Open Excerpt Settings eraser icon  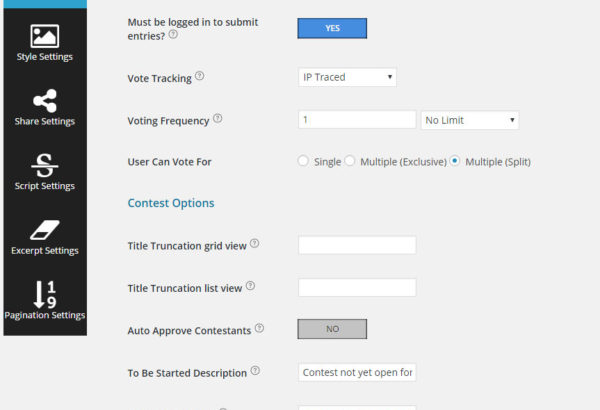(x=45, y=230)
